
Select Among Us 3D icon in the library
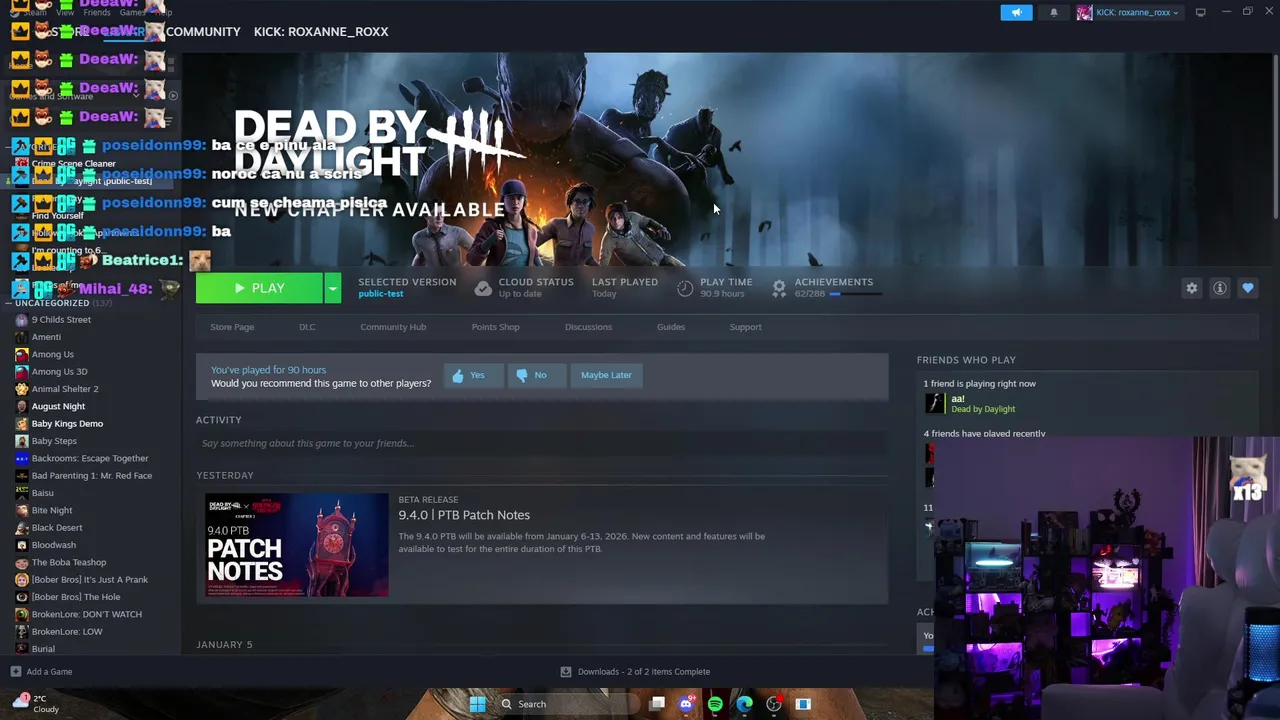tap(22, 372)
